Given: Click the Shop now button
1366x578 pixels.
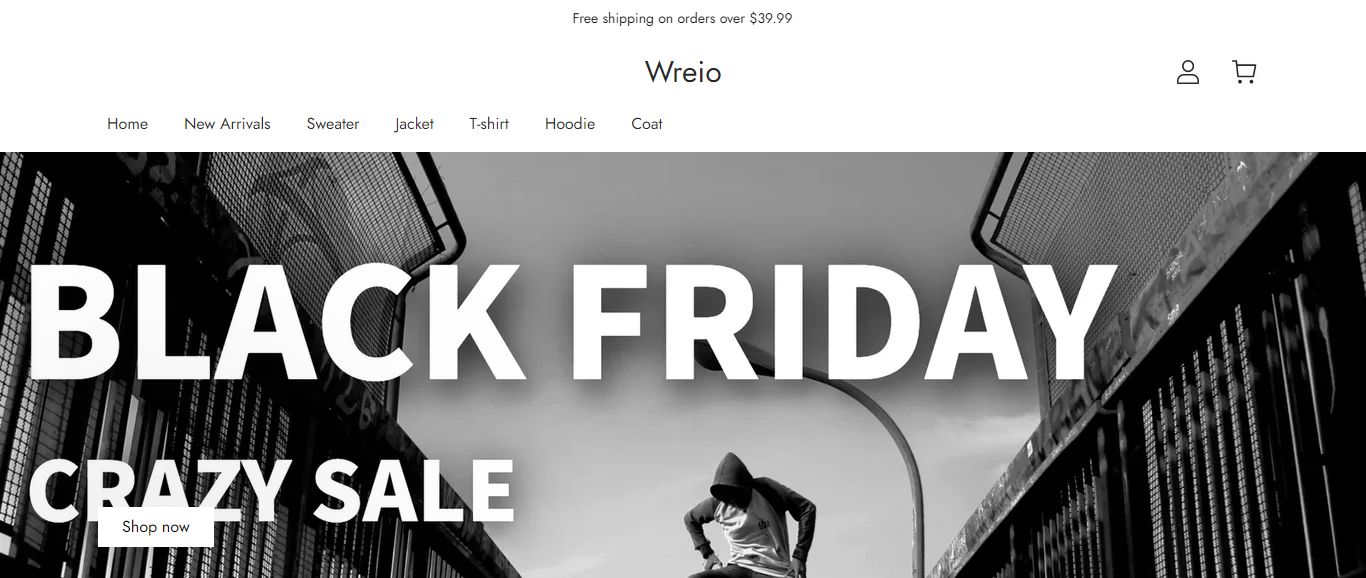Looking at the screenshot, I should click(x=156, y=527).
